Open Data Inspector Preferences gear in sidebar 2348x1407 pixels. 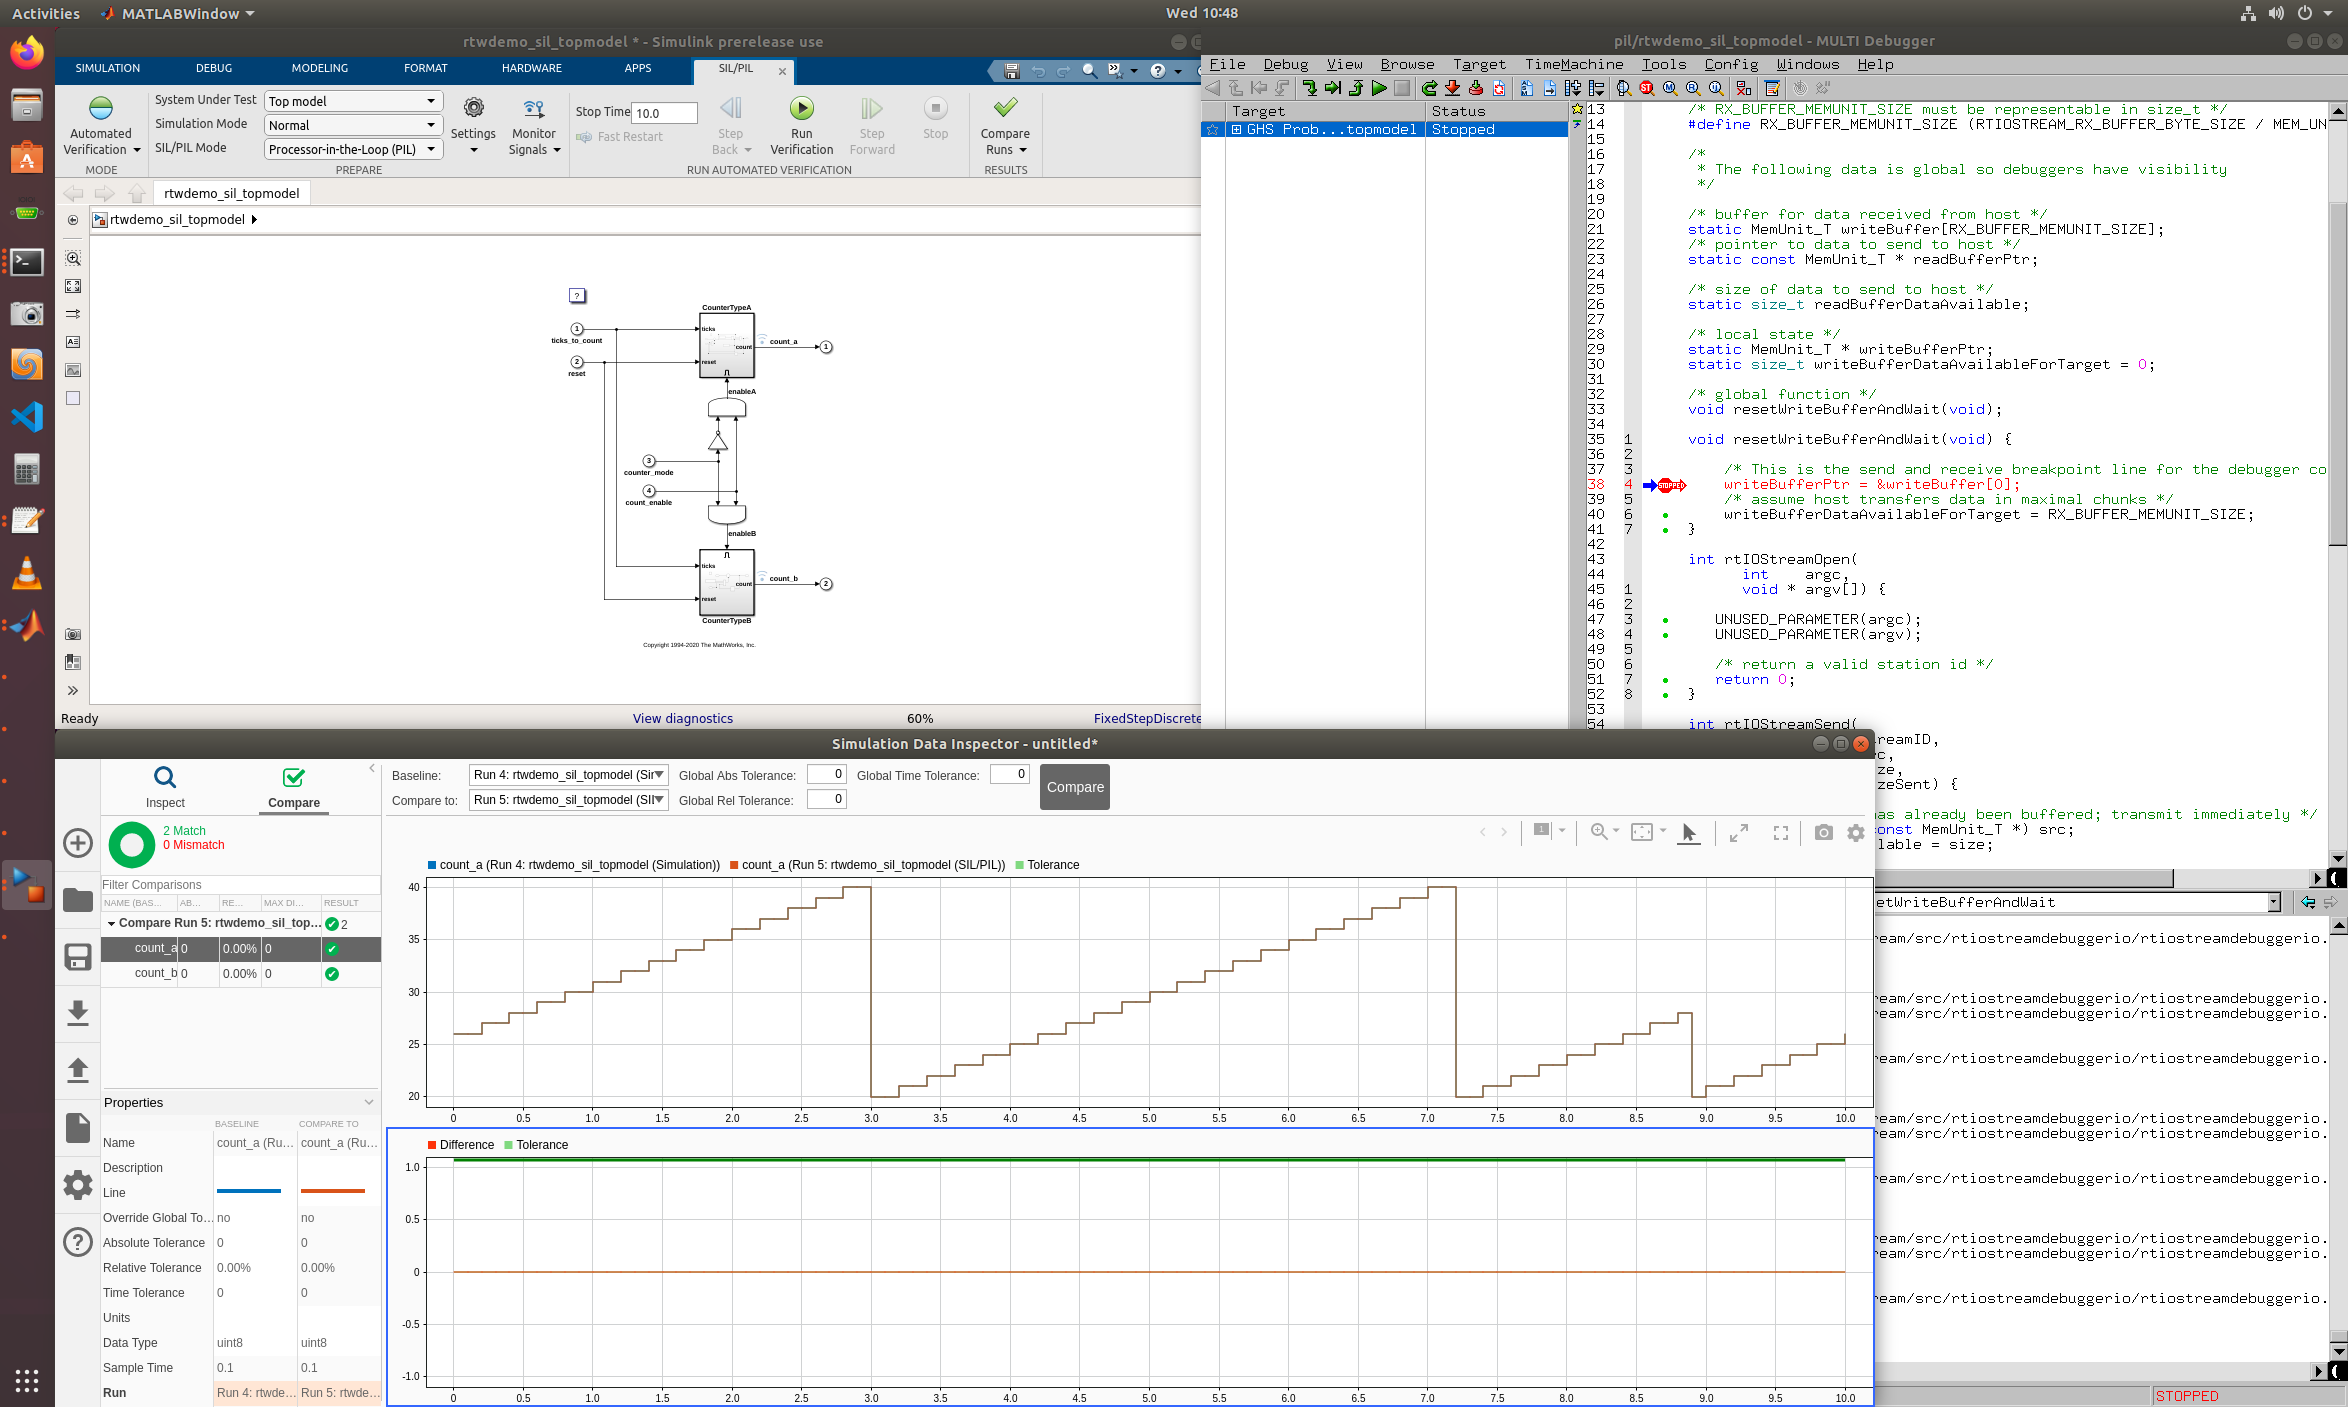[78, 1185]
